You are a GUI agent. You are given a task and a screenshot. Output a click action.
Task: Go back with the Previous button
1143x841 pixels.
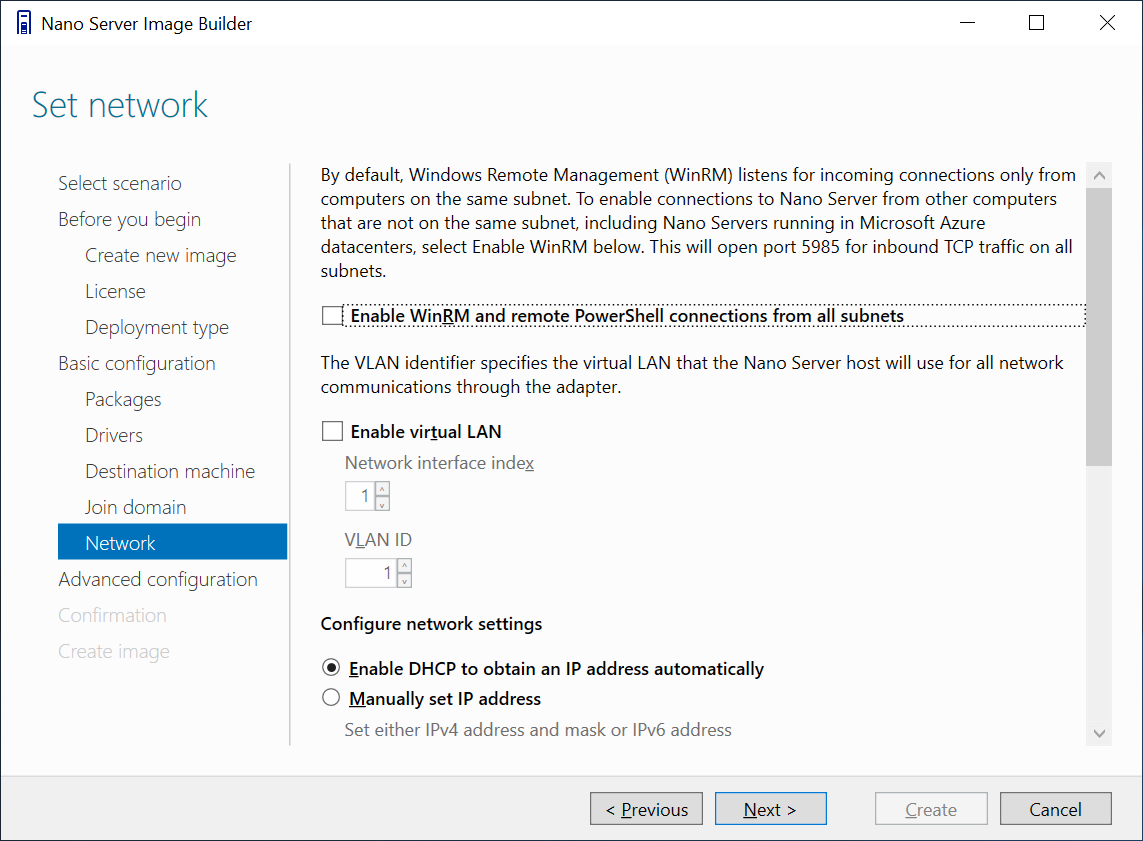point(646,809)
